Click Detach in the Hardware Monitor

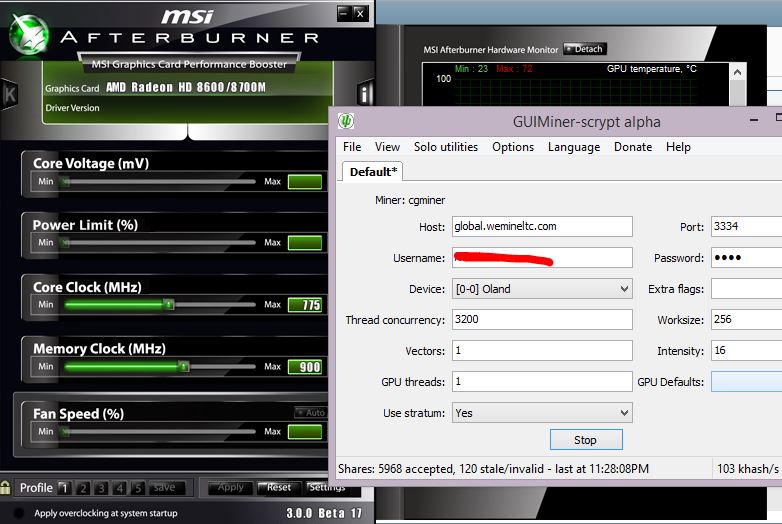585,49
